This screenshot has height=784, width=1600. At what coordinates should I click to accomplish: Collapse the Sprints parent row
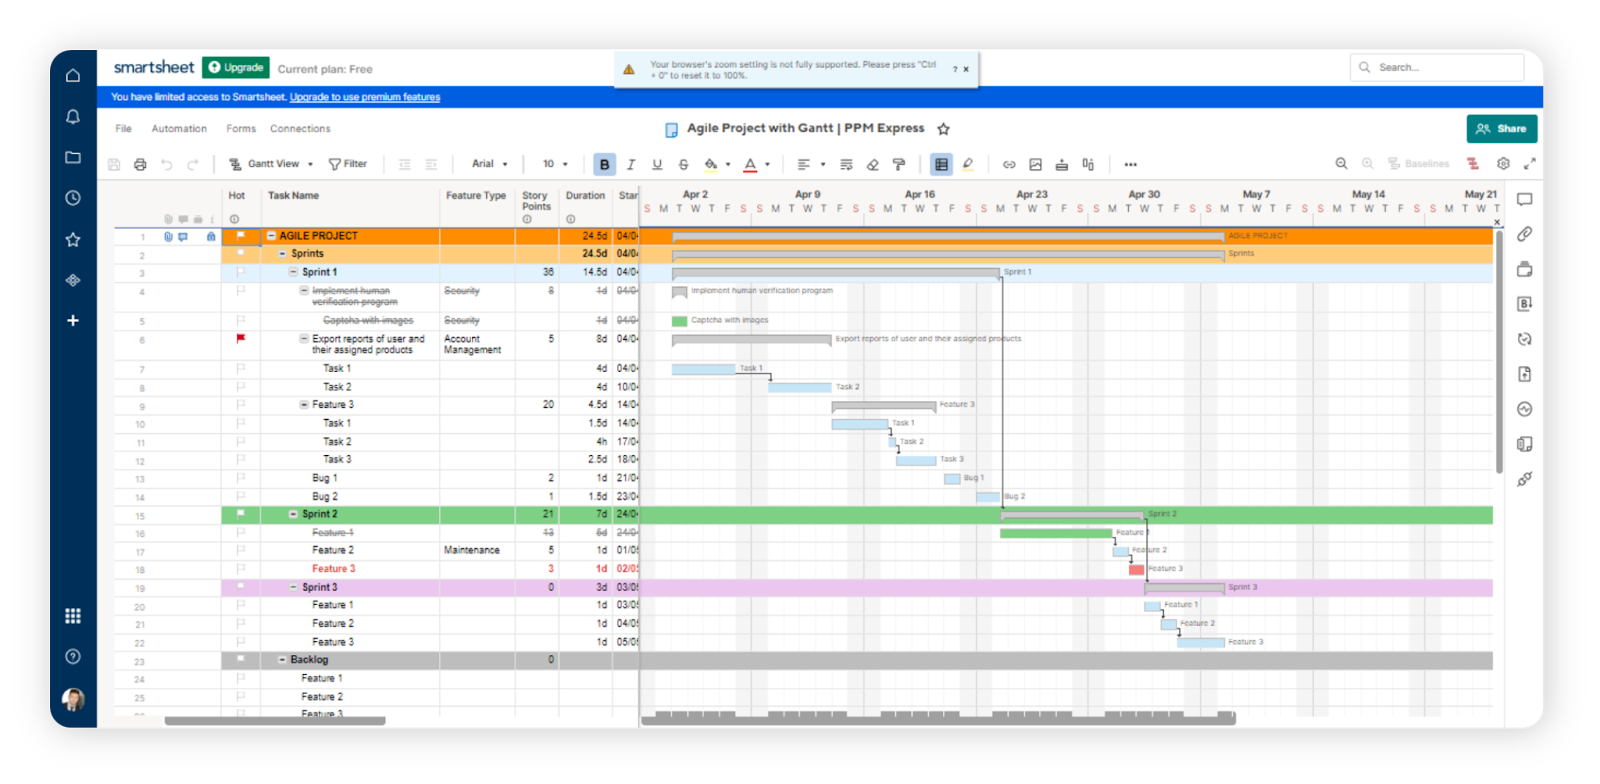tap(283, 254)
